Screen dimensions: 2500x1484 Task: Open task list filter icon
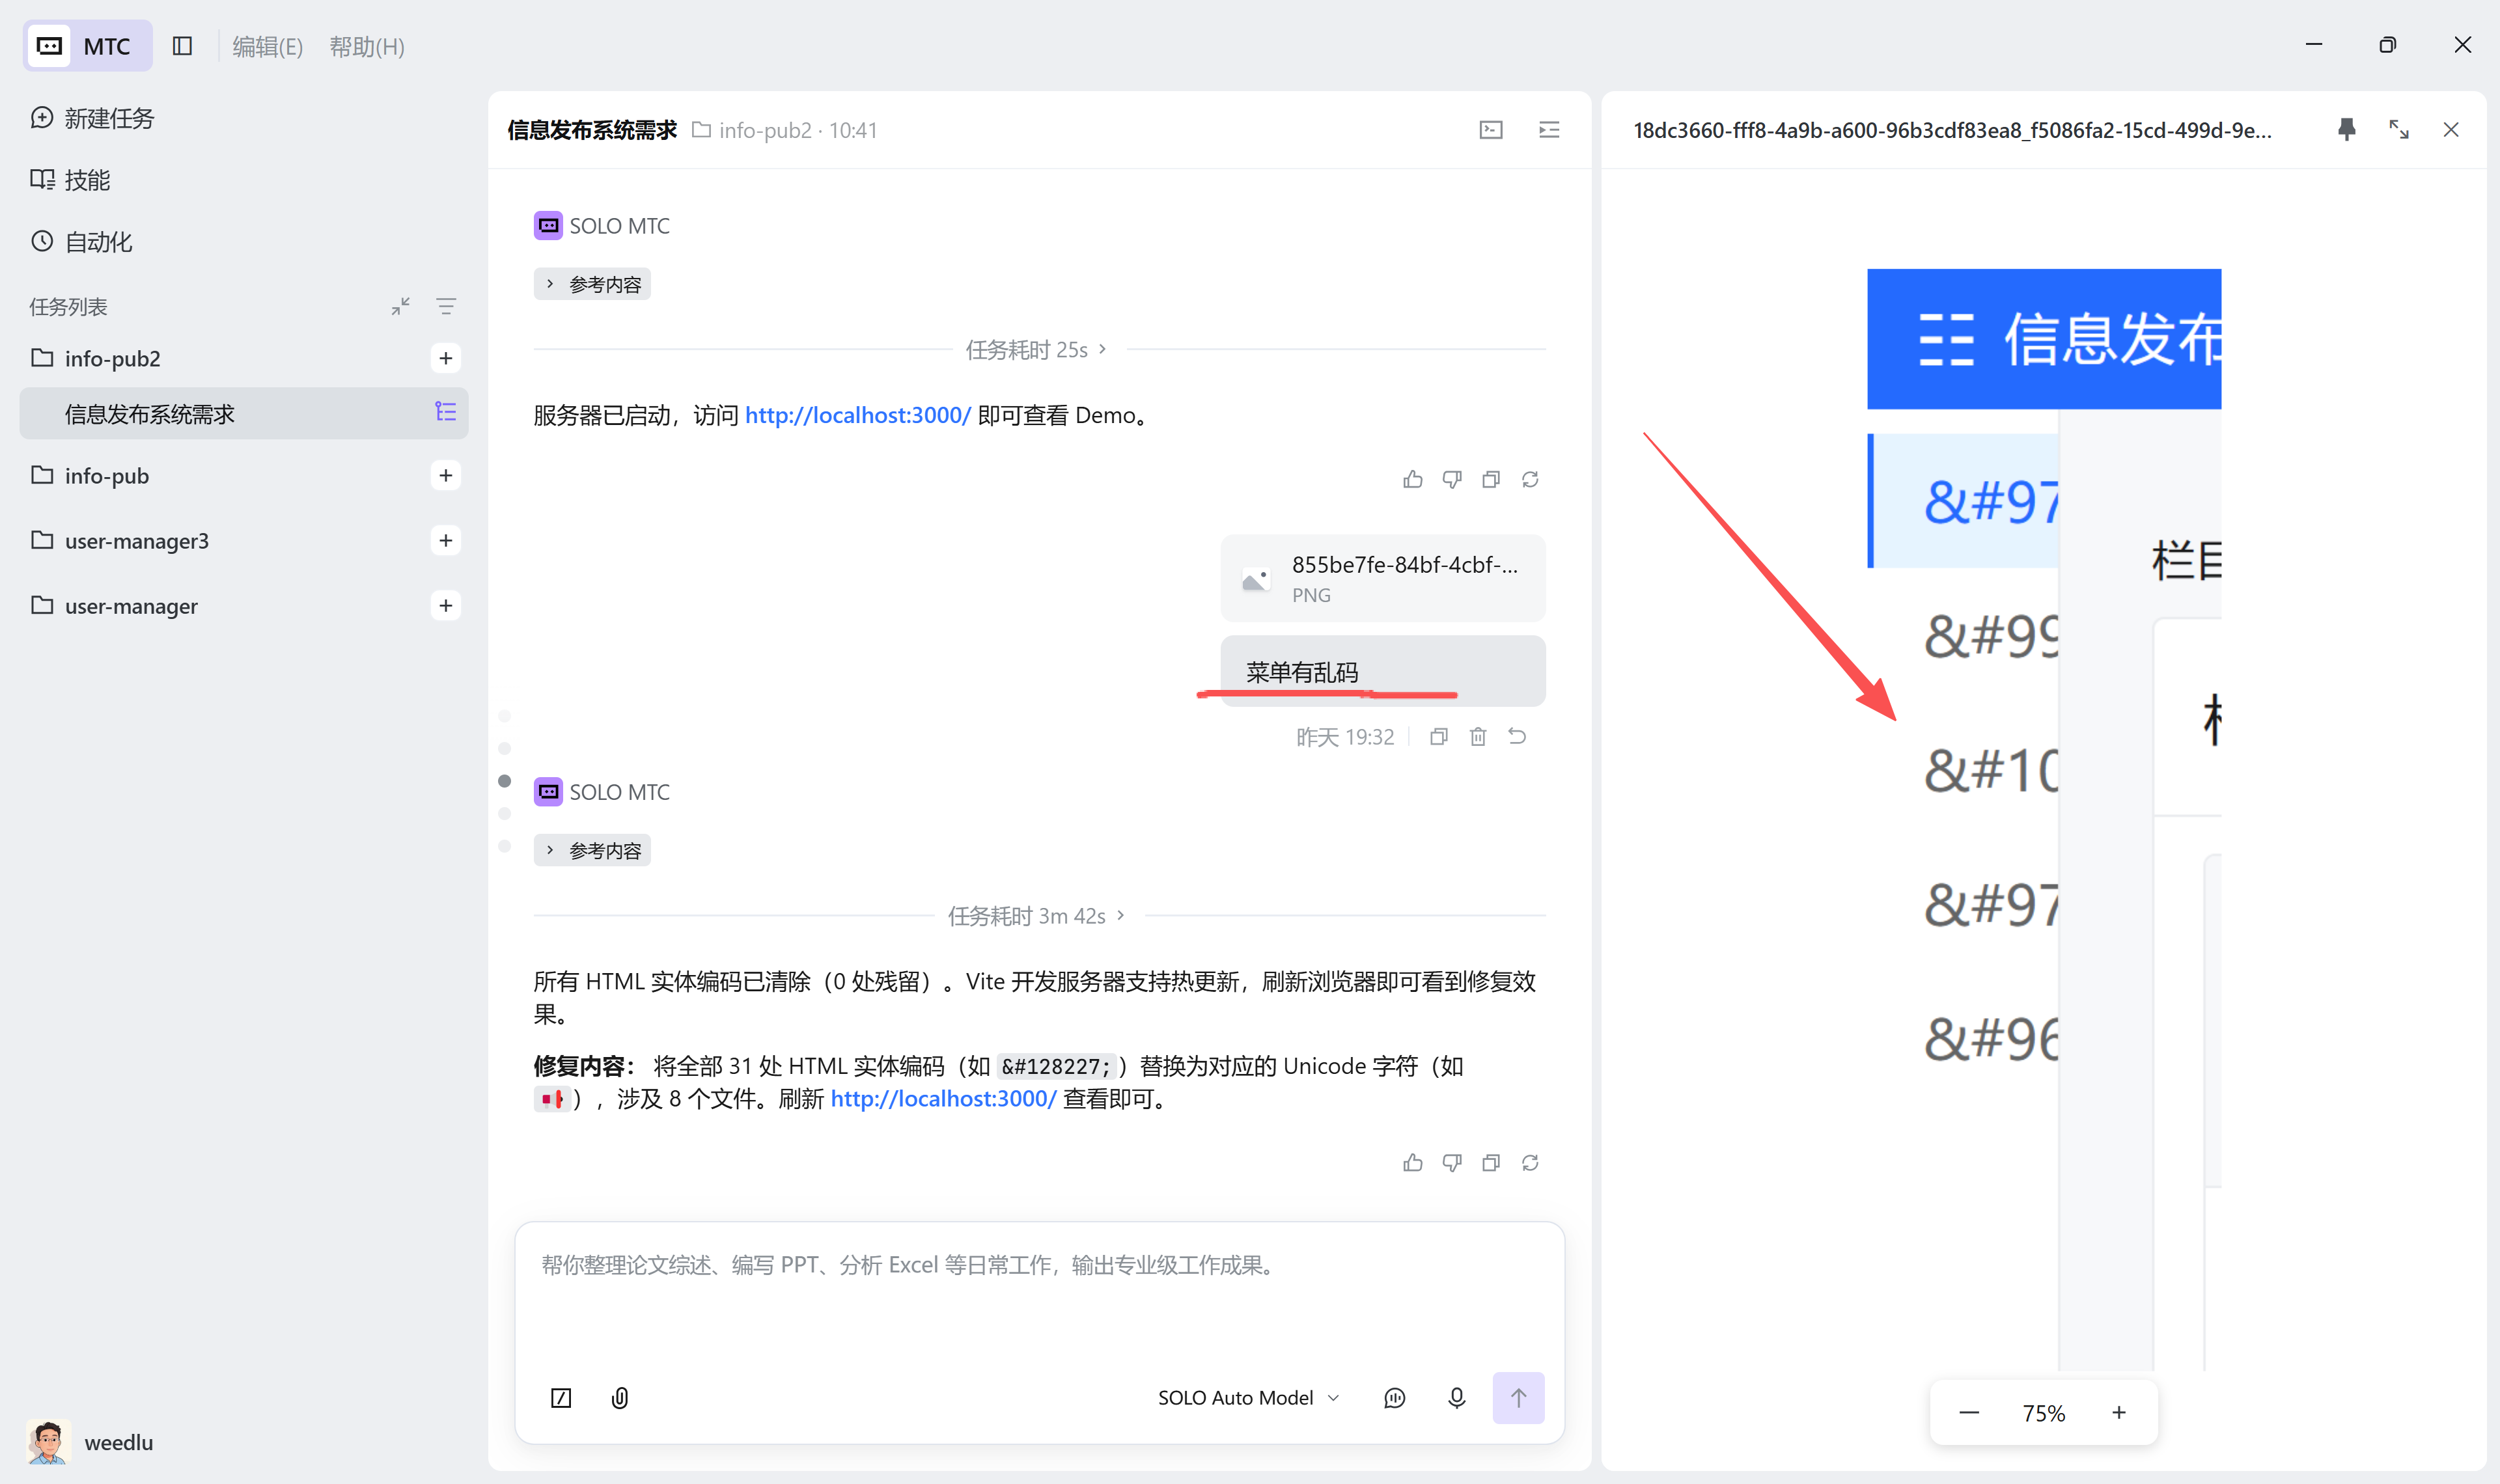tap(446, 307)
